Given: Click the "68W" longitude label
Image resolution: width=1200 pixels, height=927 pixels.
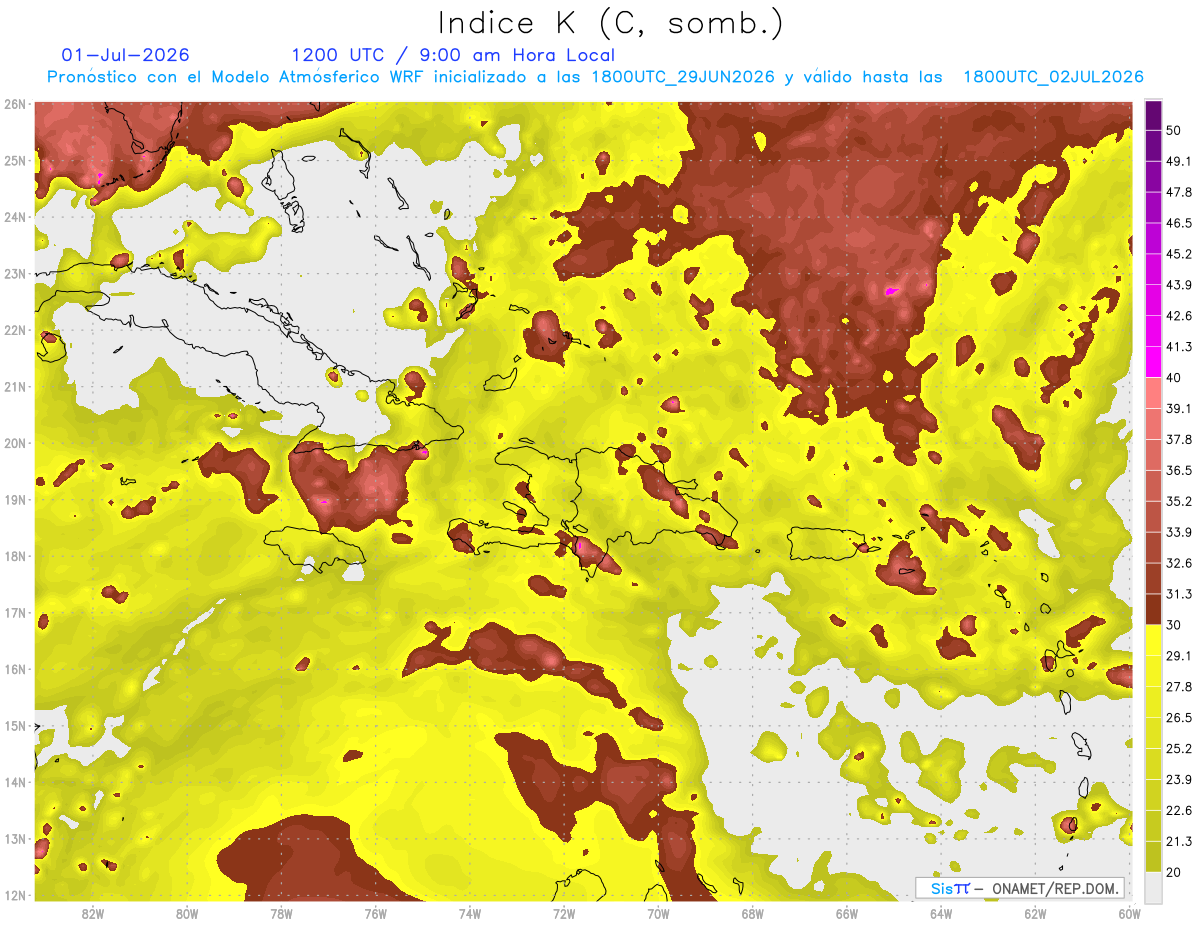Looking at the screenshot, I should (x=752, y=913).
